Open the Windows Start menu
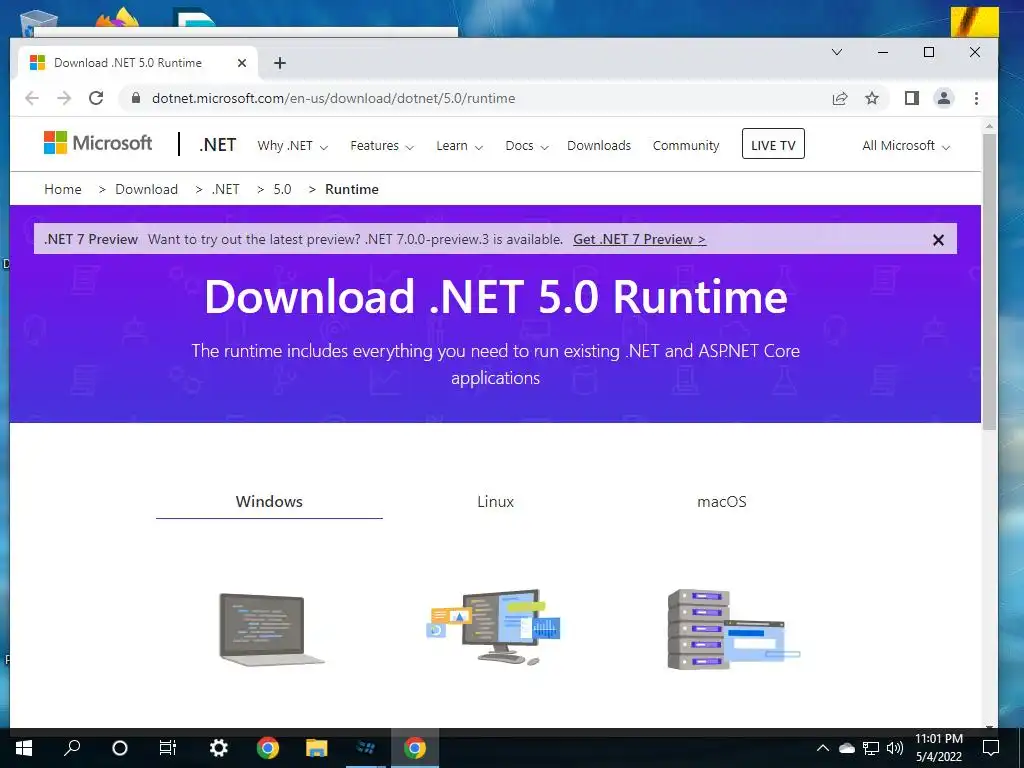Image resolution: width=1024 pixels, height=768 pixels. point(24,748)
